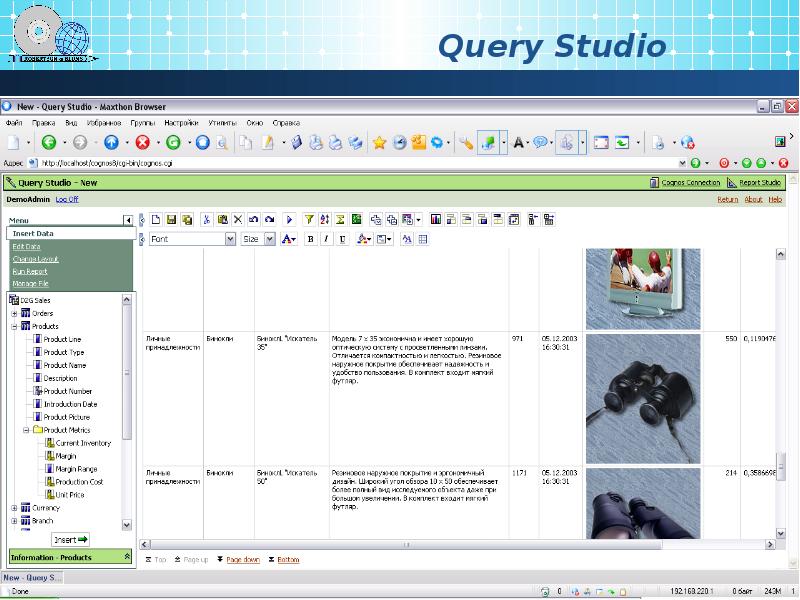The width and height of the screenshot is (800, 600).
Task: Open the Size dropdown
Action: [269, 239]
